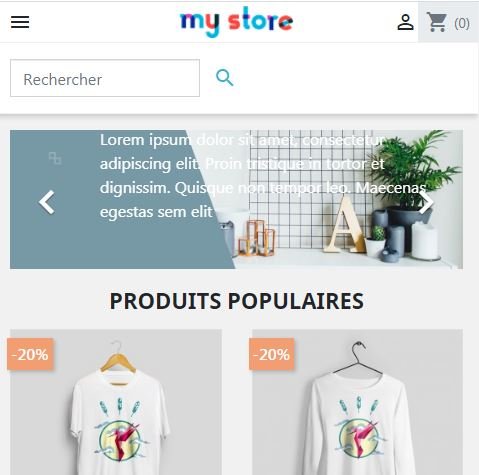Advance carousel with right chevron
The width and height of the screenshot is (479, 475).
(x=426, y=202)
